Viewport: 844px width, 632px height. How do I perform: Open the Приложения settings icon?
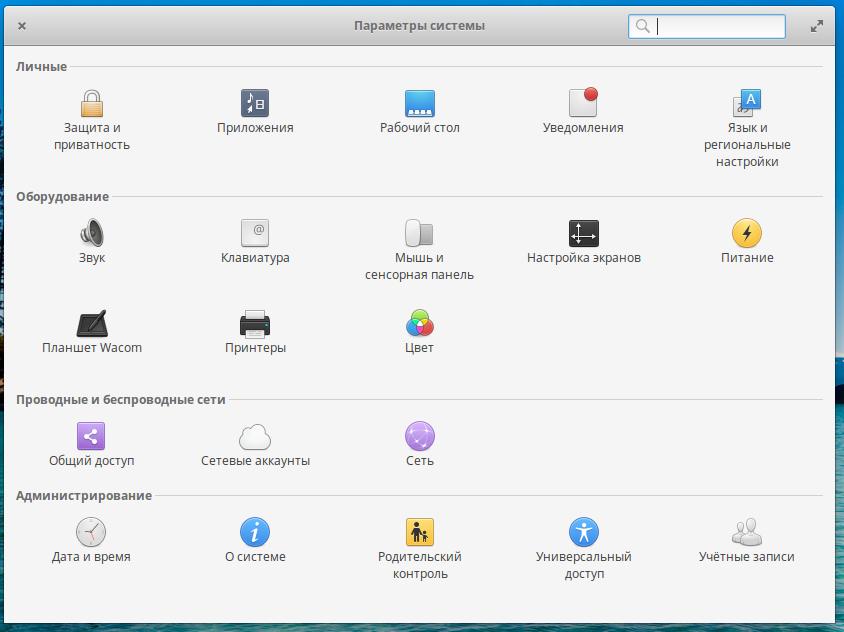click(x=255, y=104)
